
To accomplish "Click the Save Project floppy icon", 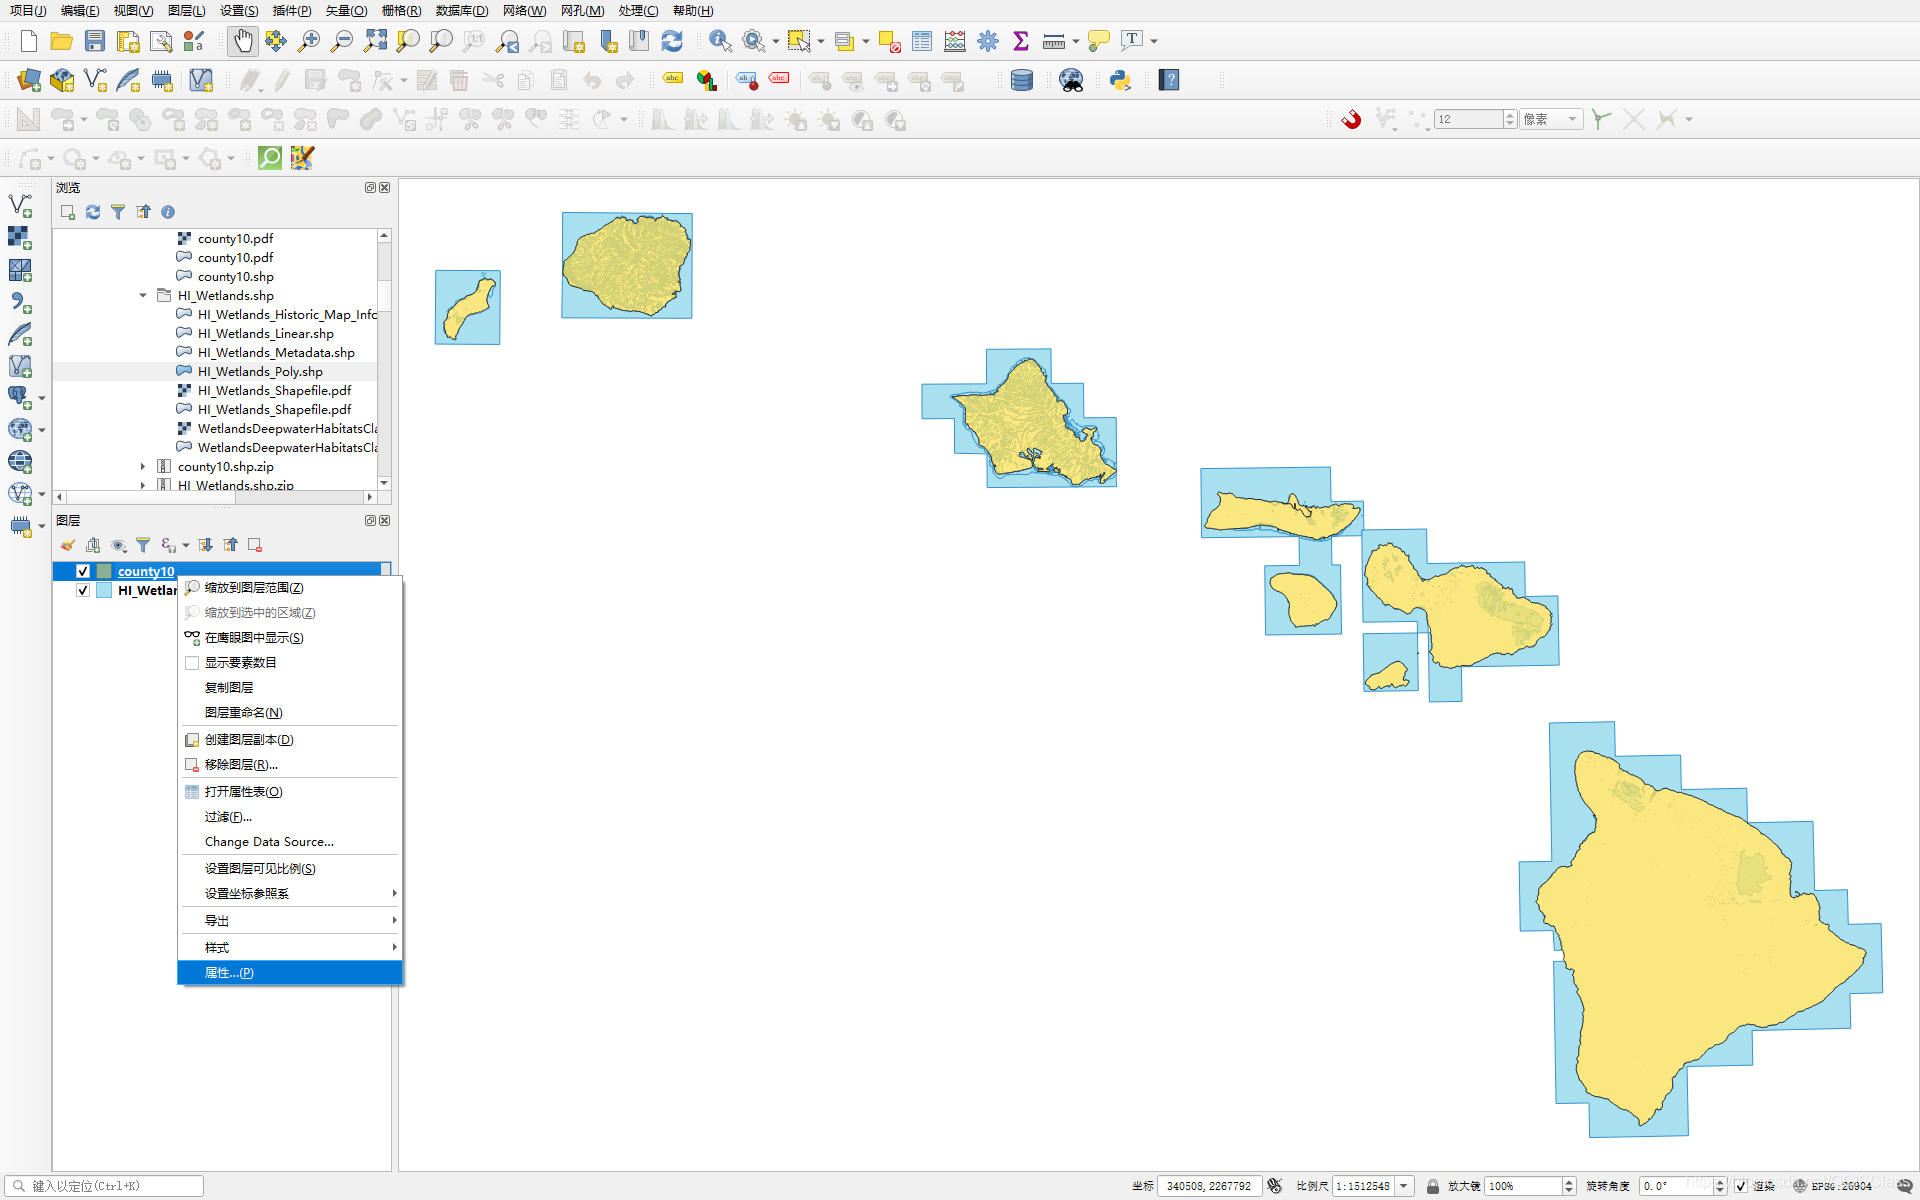I will click(x=94, y=41).
